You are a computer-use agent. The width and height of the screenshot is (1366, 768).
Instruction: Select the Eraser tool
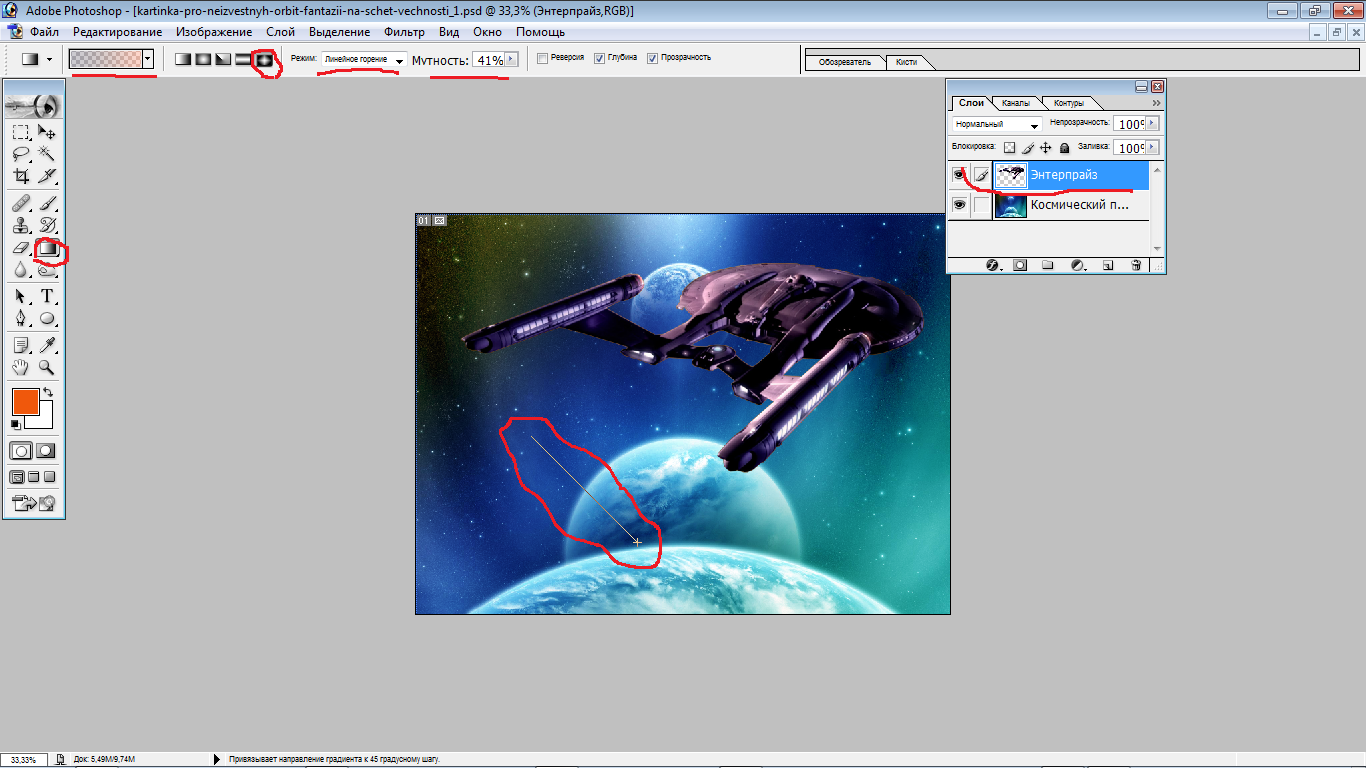(x=21, y=247)
